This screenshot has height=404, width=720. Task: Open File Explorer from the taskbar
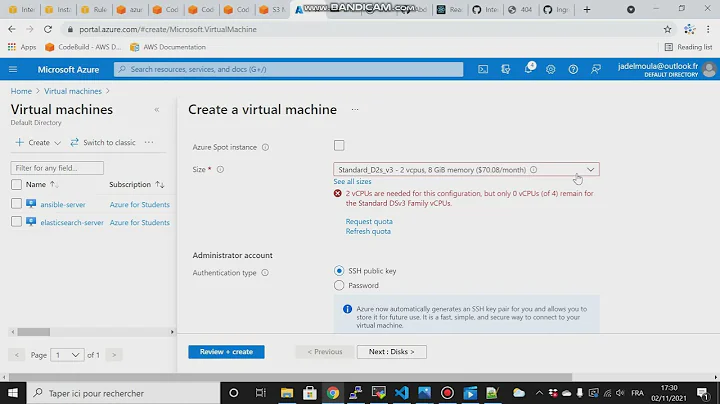[287, 393]
